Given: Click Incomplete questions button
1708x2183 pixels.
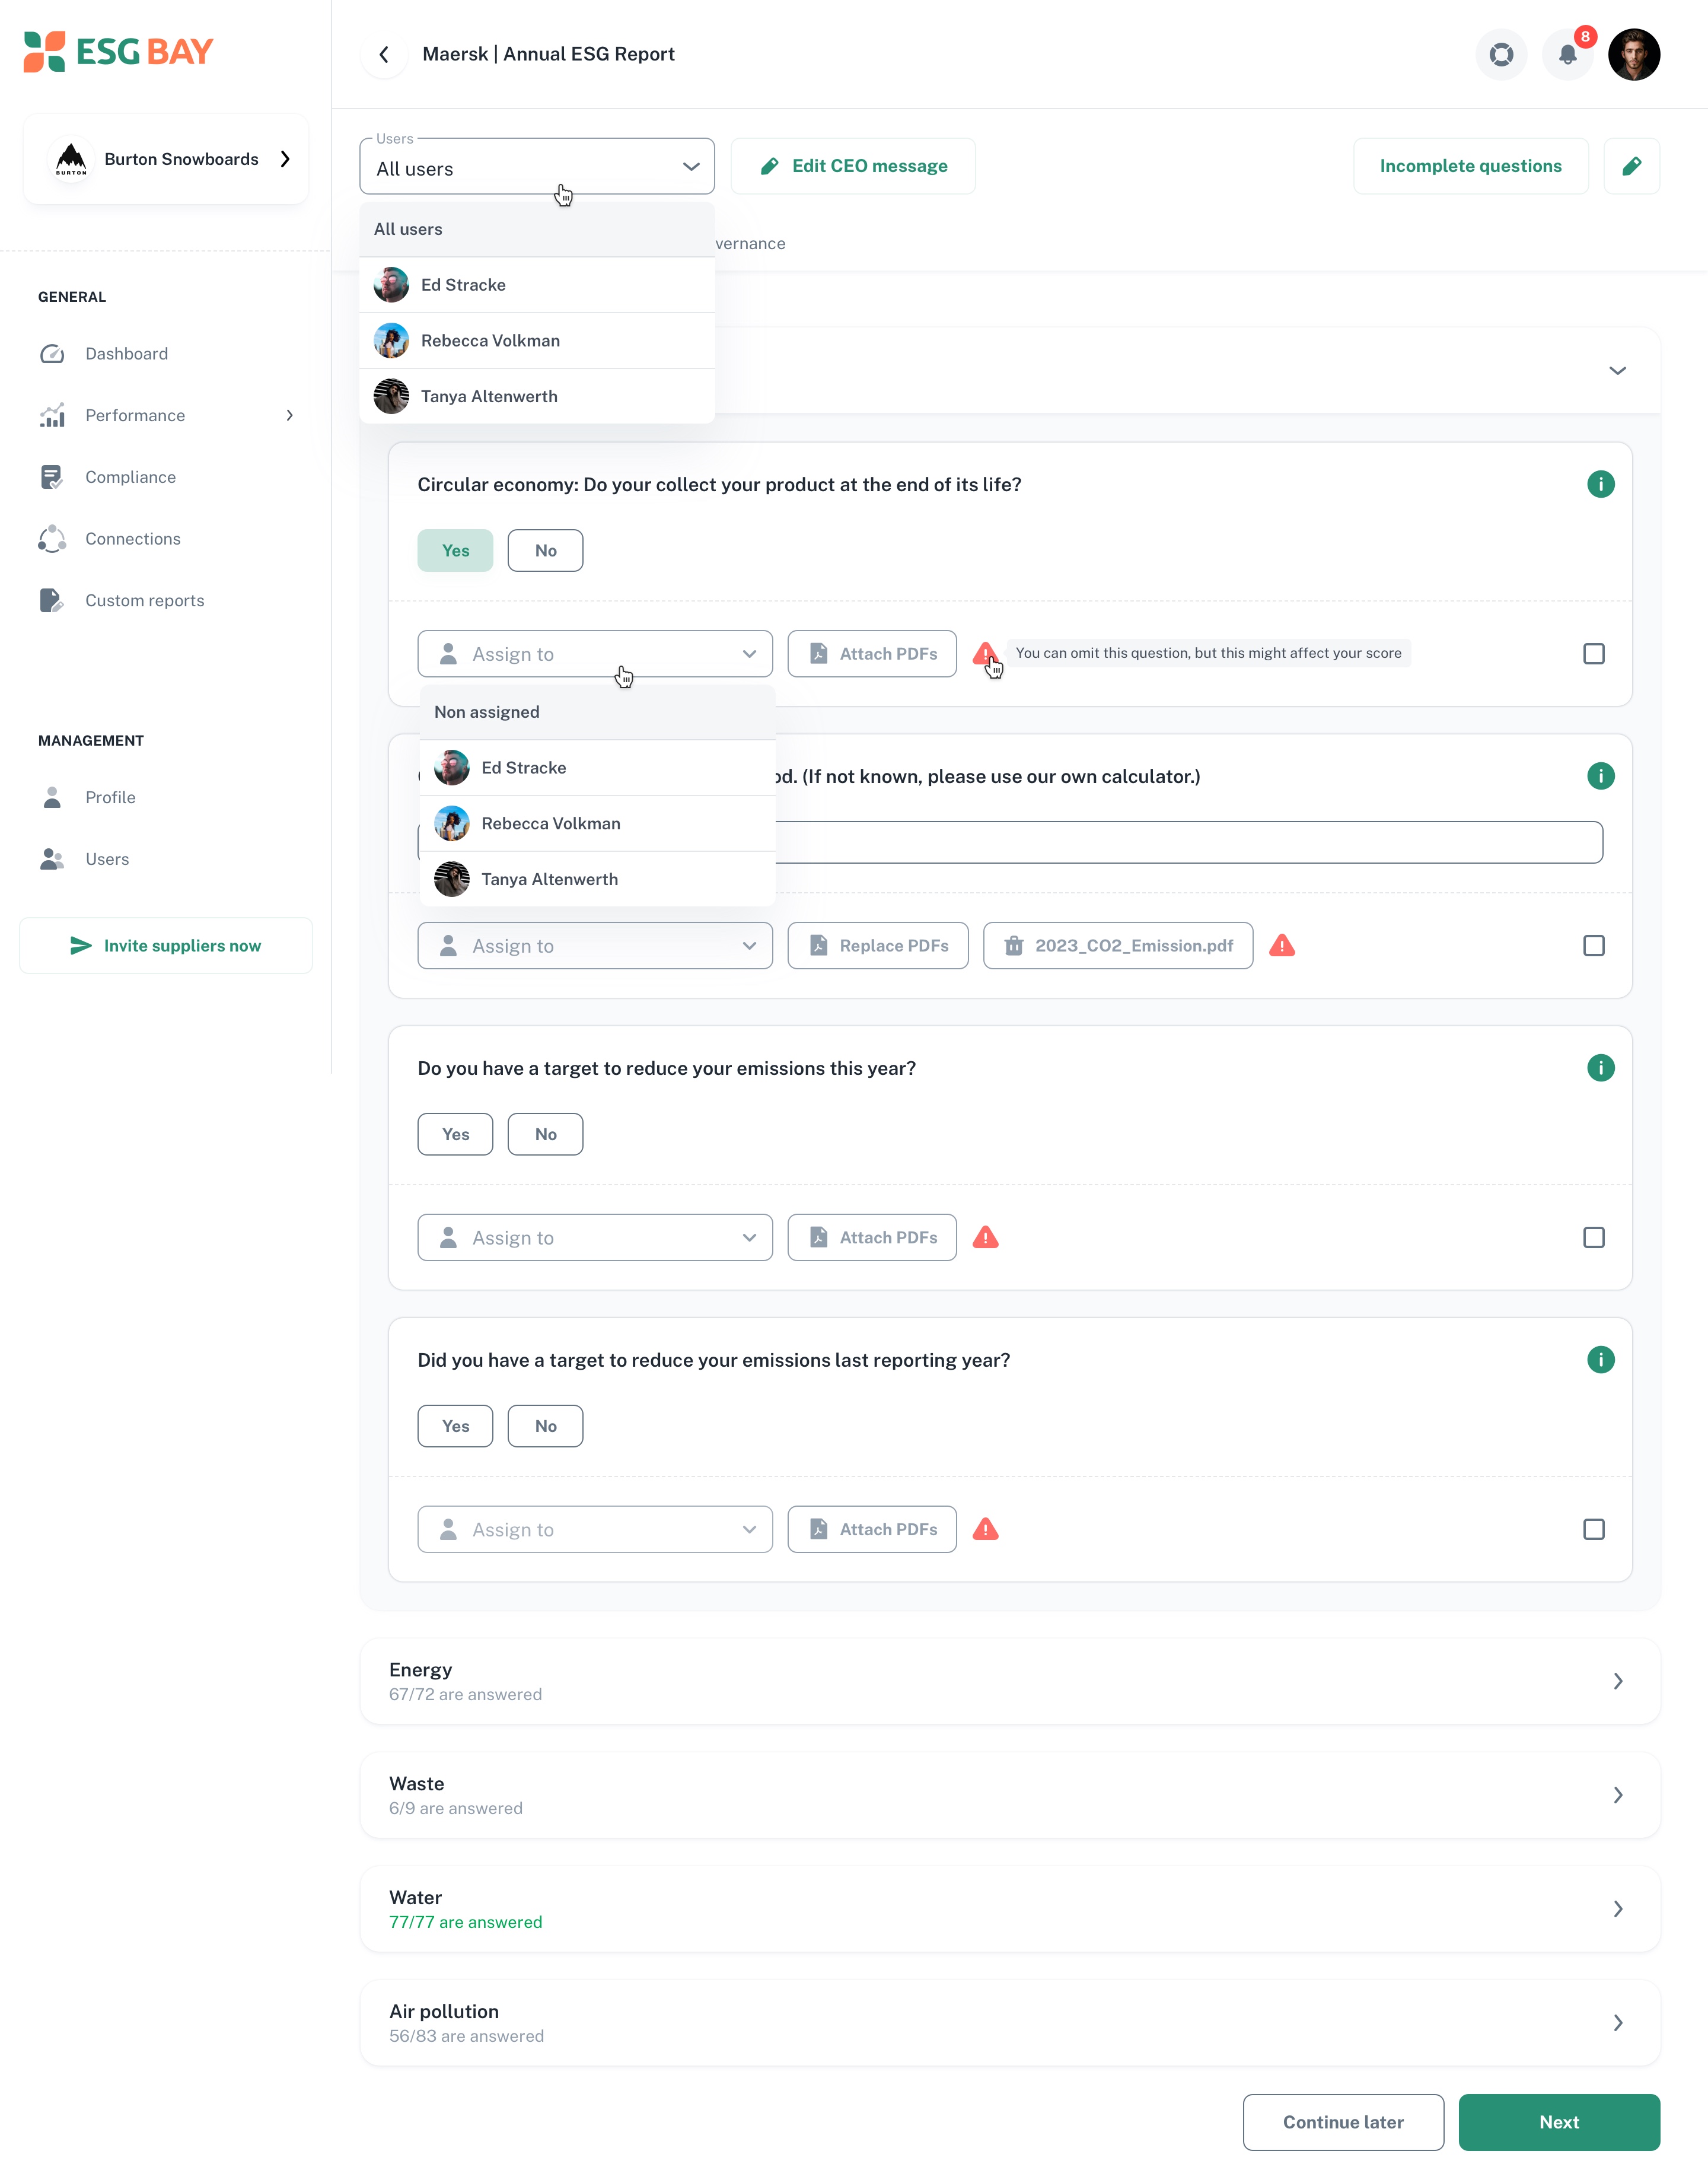Looking at the screenshot, I should pos(1470,166).
